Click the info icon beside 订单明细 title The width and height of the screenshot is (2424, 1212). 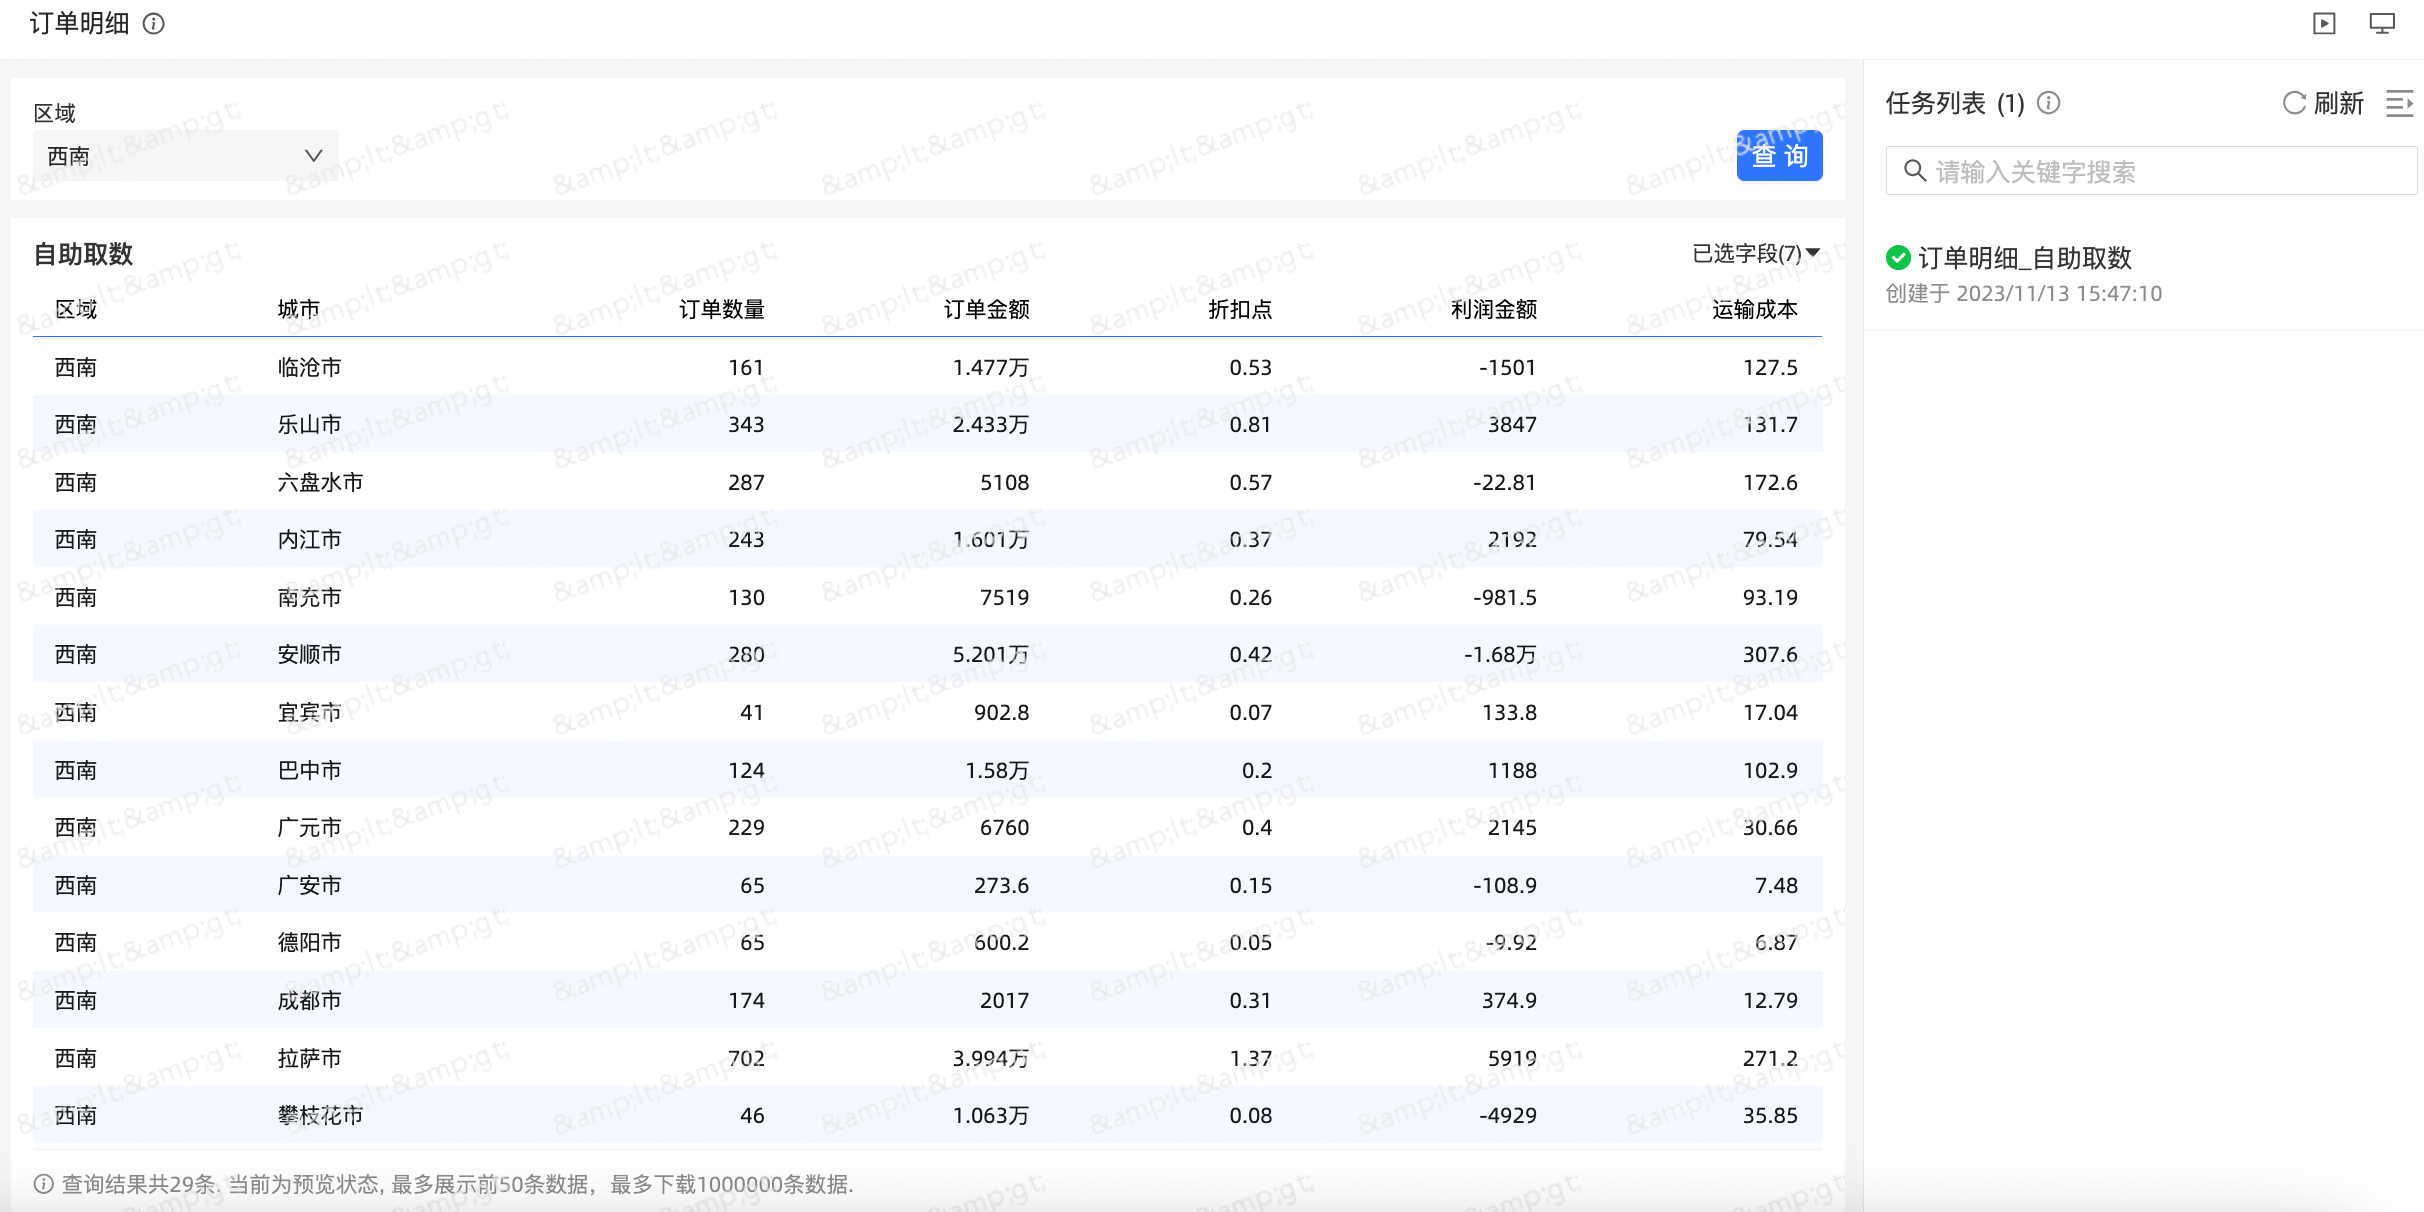(154, 23)
